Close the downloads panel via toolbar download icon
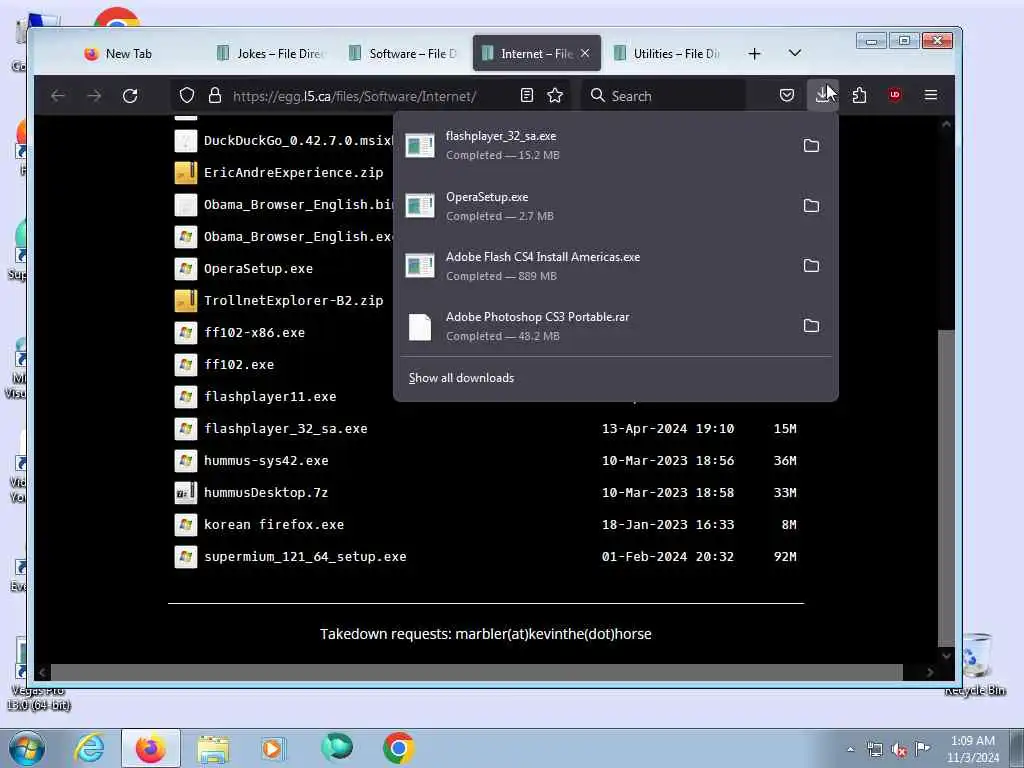 [x=822, y=95]
